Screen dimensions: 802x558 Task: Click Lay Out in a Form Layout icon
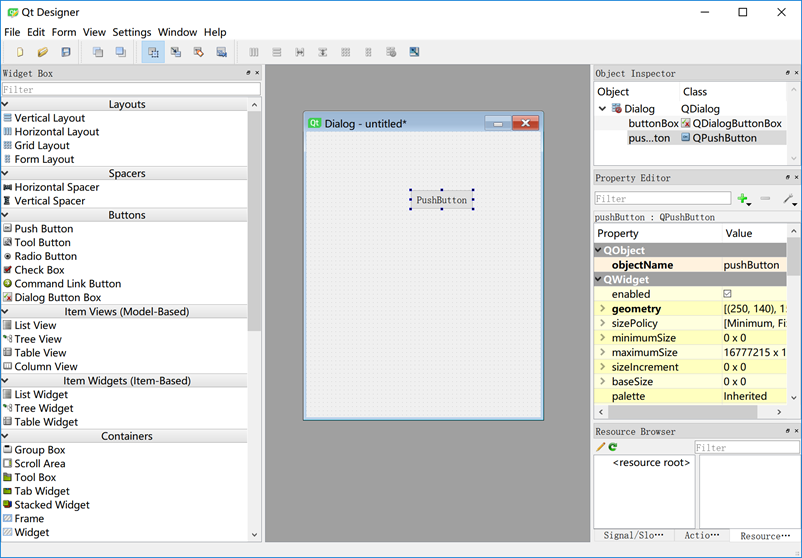368,52
